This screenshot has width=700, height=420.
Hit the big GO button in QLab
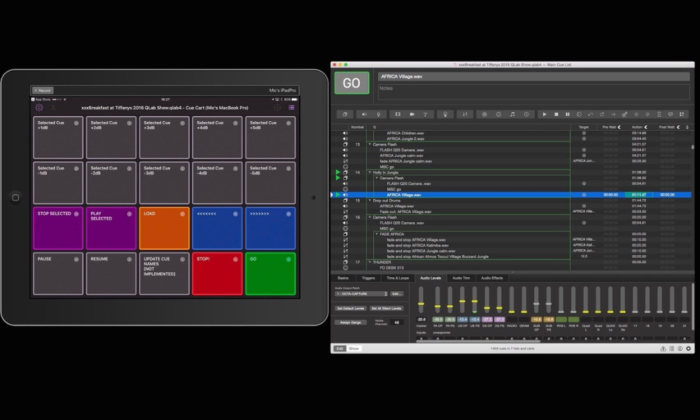click(x=352, y=83)
